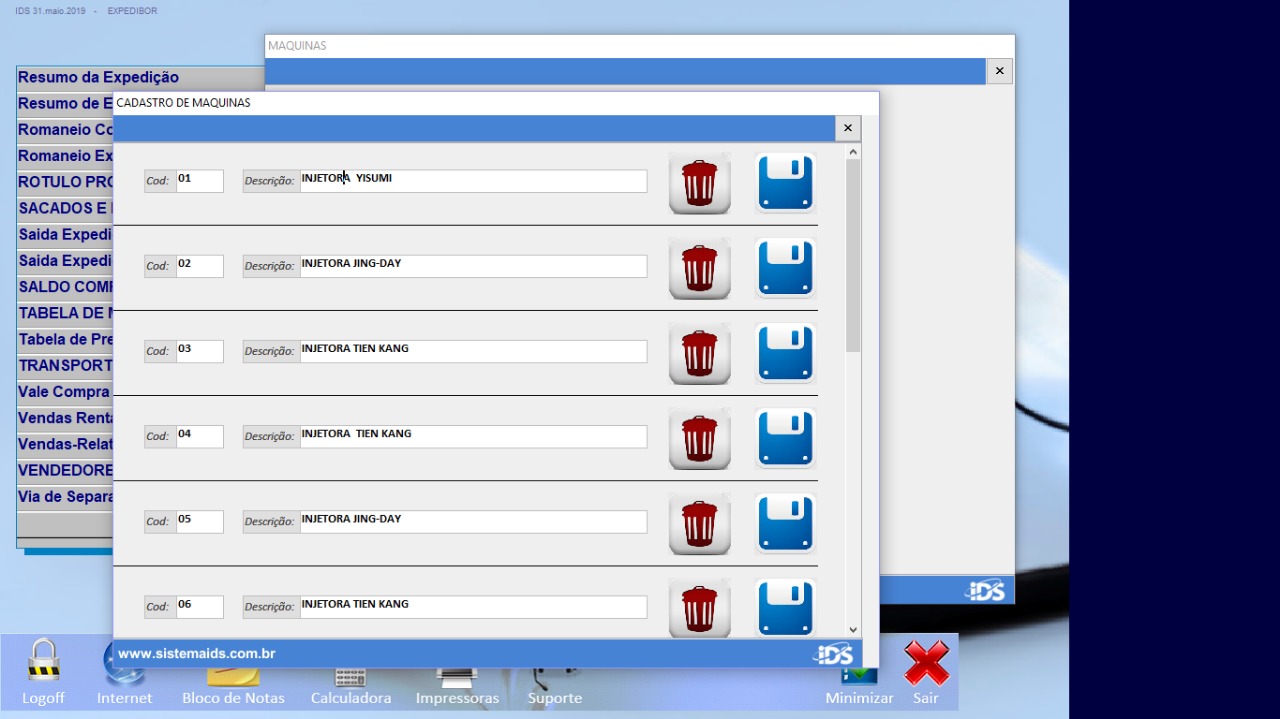The width and height of the screenshot is (1280, 719).
Task: Focus description field of machine code 03
Action: (x=473, y=351)
